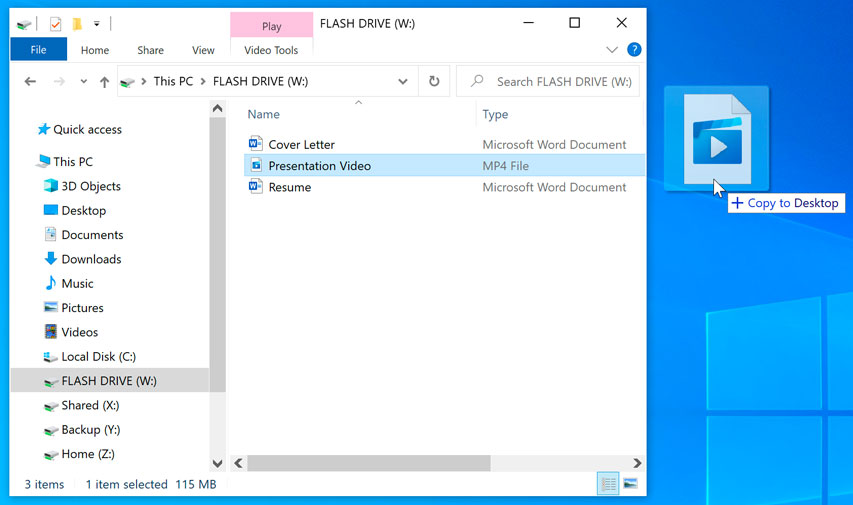Click the Downloads blue arrow icon
853x505 pixels.
tap(51, 258)
